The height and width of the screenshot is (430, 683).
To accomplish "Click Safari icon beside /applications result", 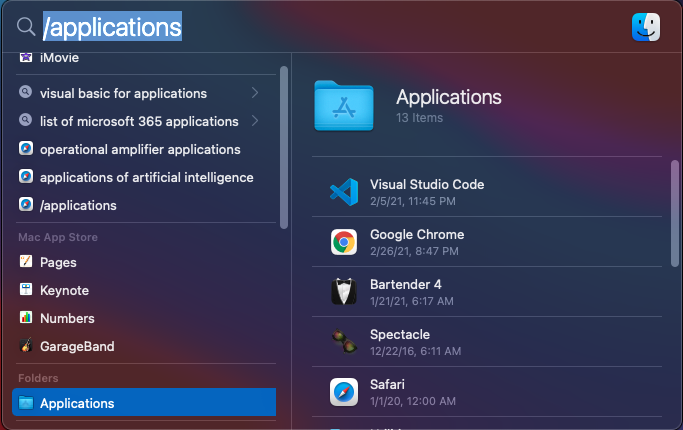I will tap(26, 204).
